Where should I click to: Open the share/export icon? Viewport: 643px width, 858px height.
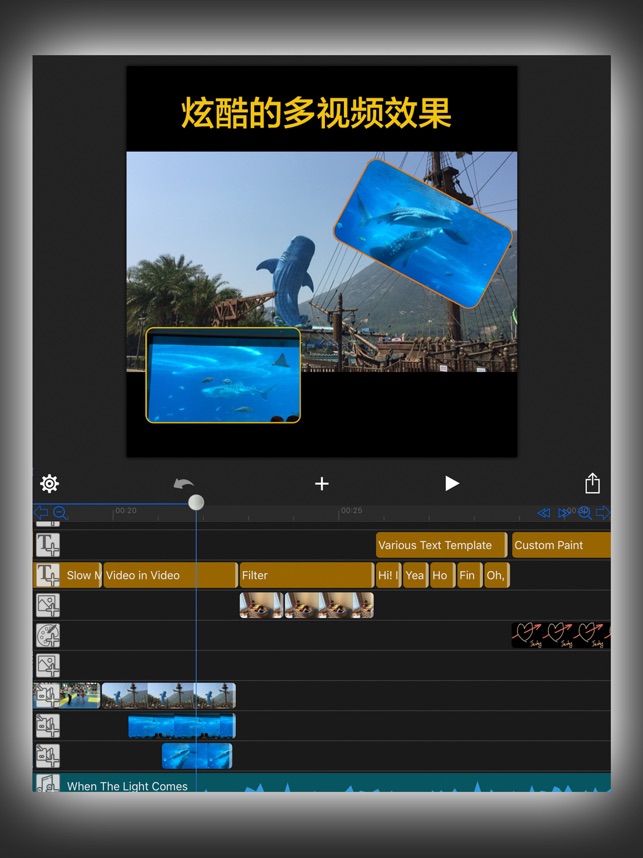[592, 484]
